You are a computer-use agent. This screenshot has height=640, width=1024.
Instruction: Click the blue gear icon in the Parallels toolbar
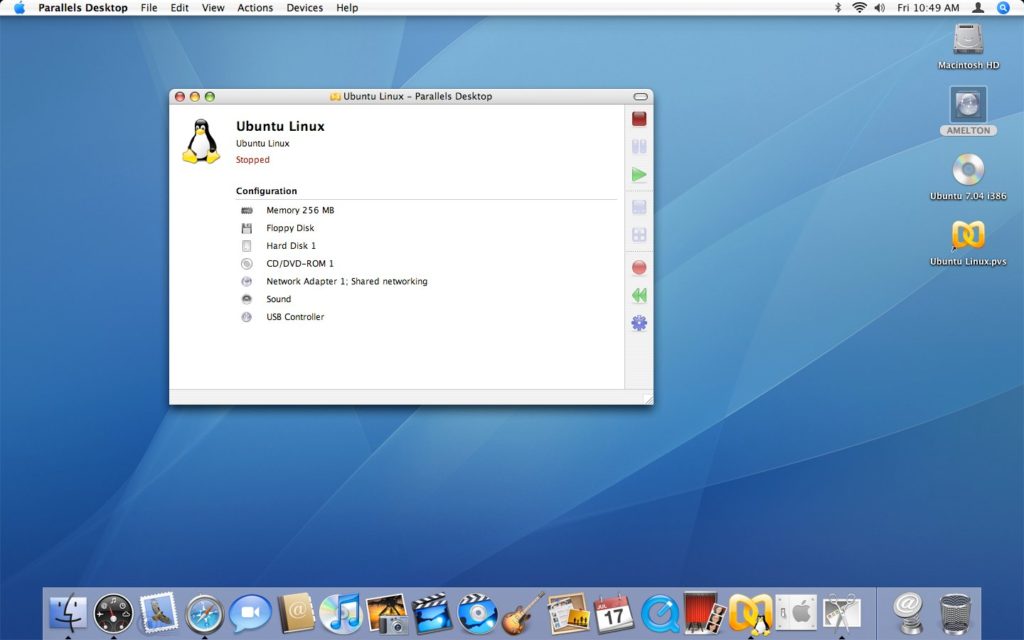pos(639,323)
